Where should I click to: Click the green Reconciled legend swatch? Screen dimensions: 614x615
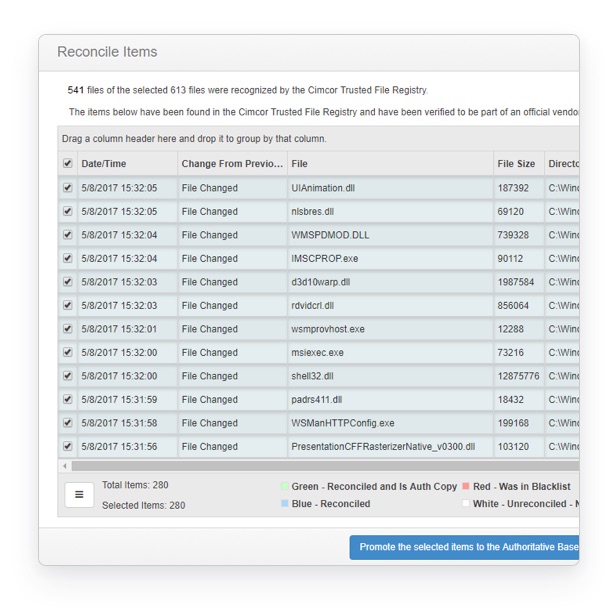click(x=284, y=487)
